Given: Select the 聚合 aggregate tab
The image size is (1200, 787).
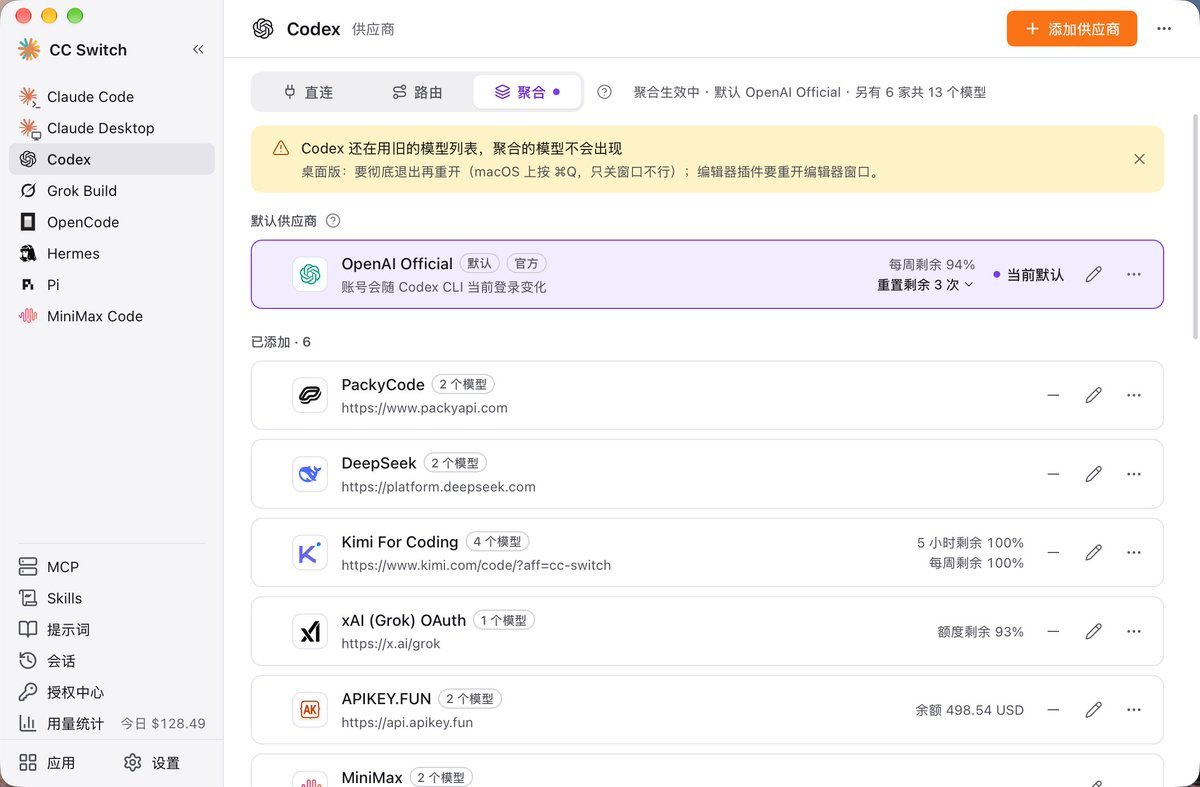Looking at the screenshot, I should [527, 92].
